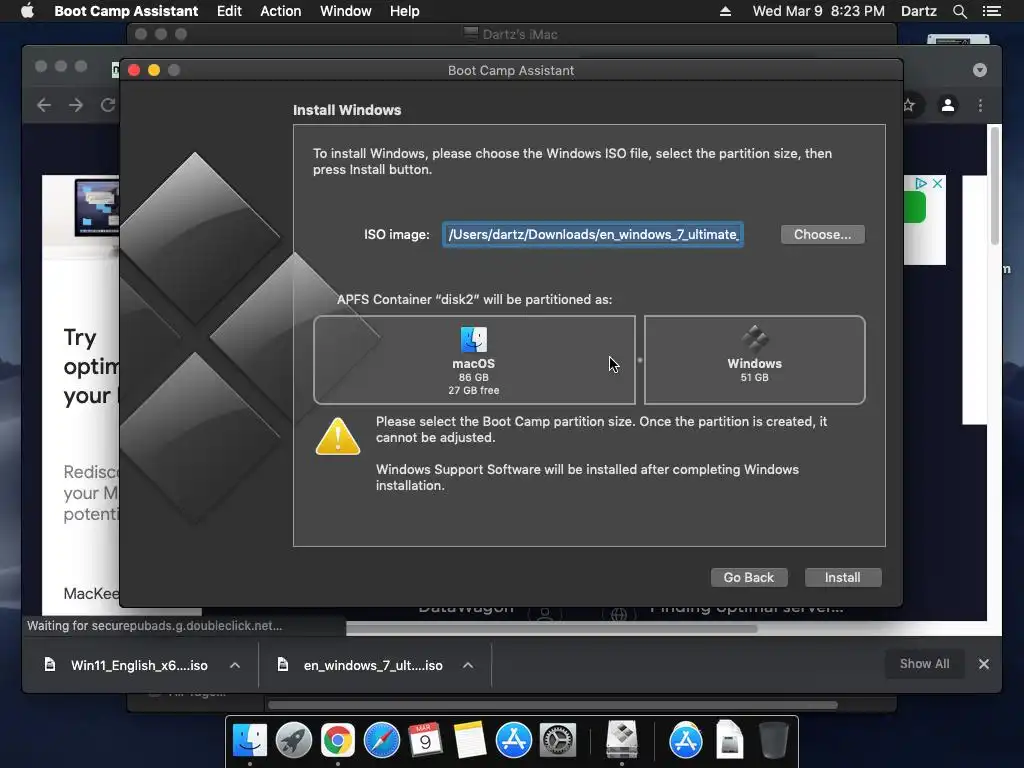Open the Action menu
1024x768 pixels.
point(281,11)
